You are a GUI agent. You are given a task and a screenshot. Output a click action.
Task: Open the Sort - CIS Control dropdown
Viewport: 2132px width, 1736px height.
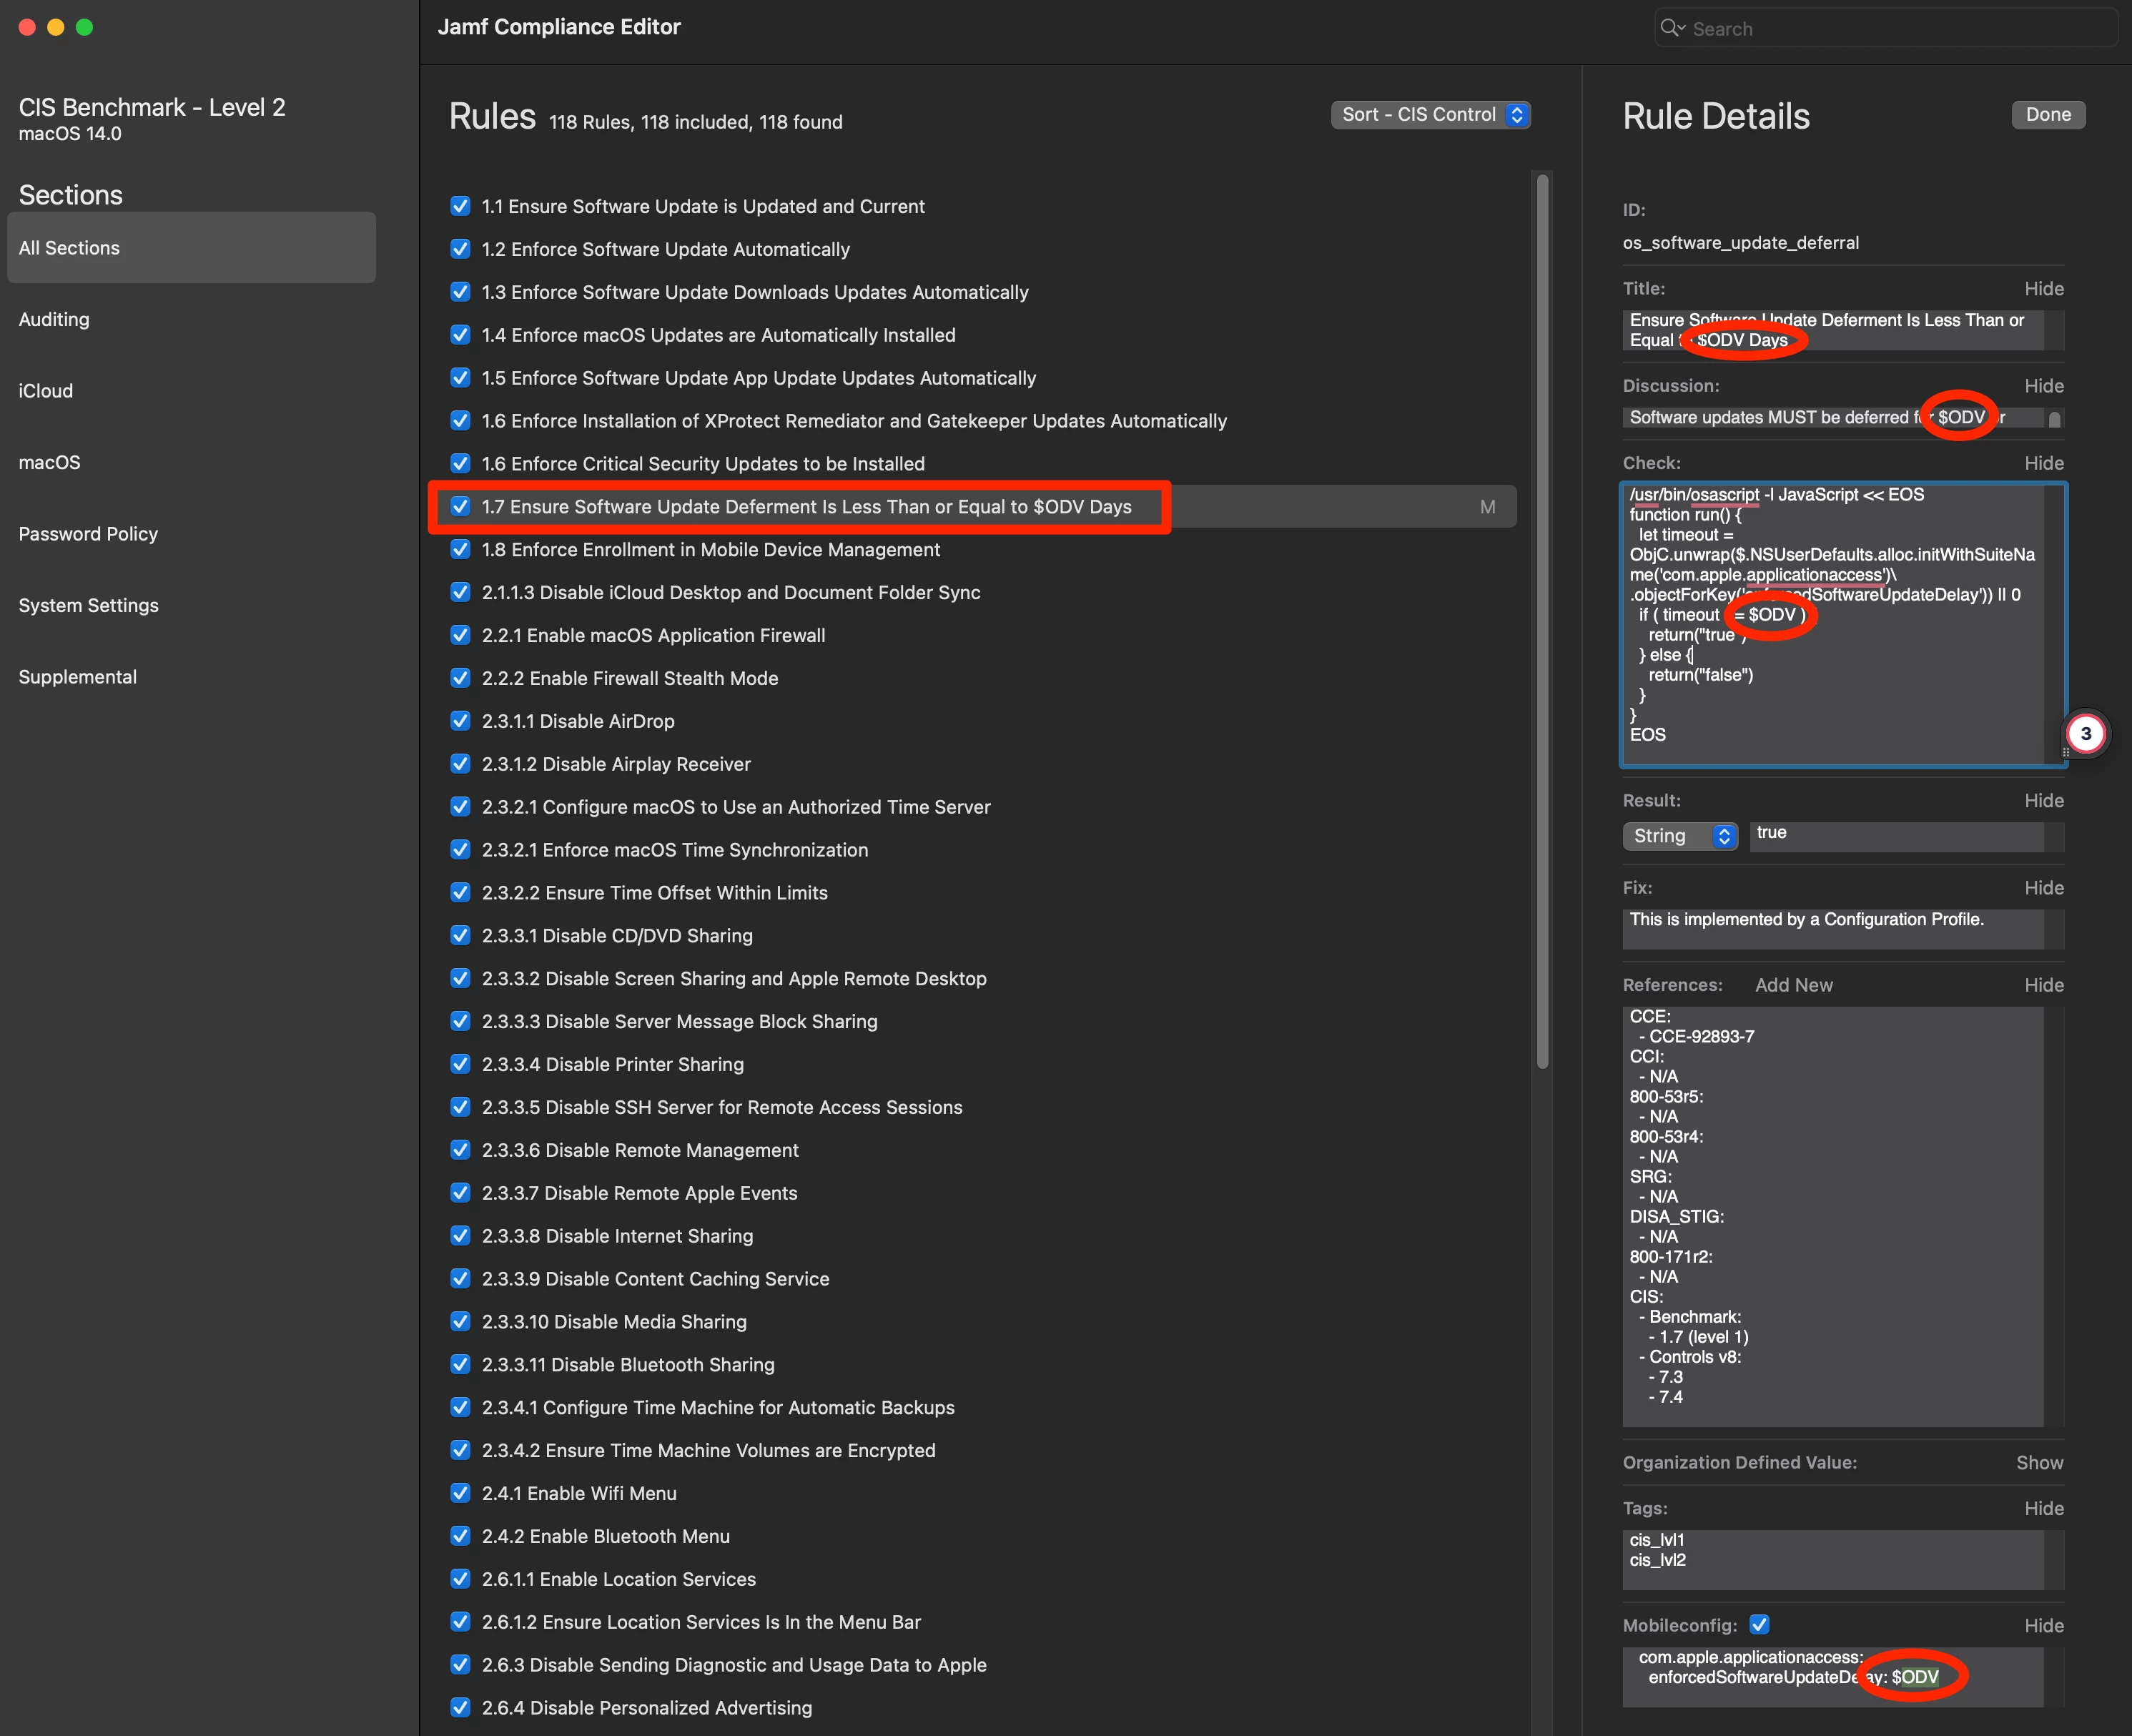1430,115
